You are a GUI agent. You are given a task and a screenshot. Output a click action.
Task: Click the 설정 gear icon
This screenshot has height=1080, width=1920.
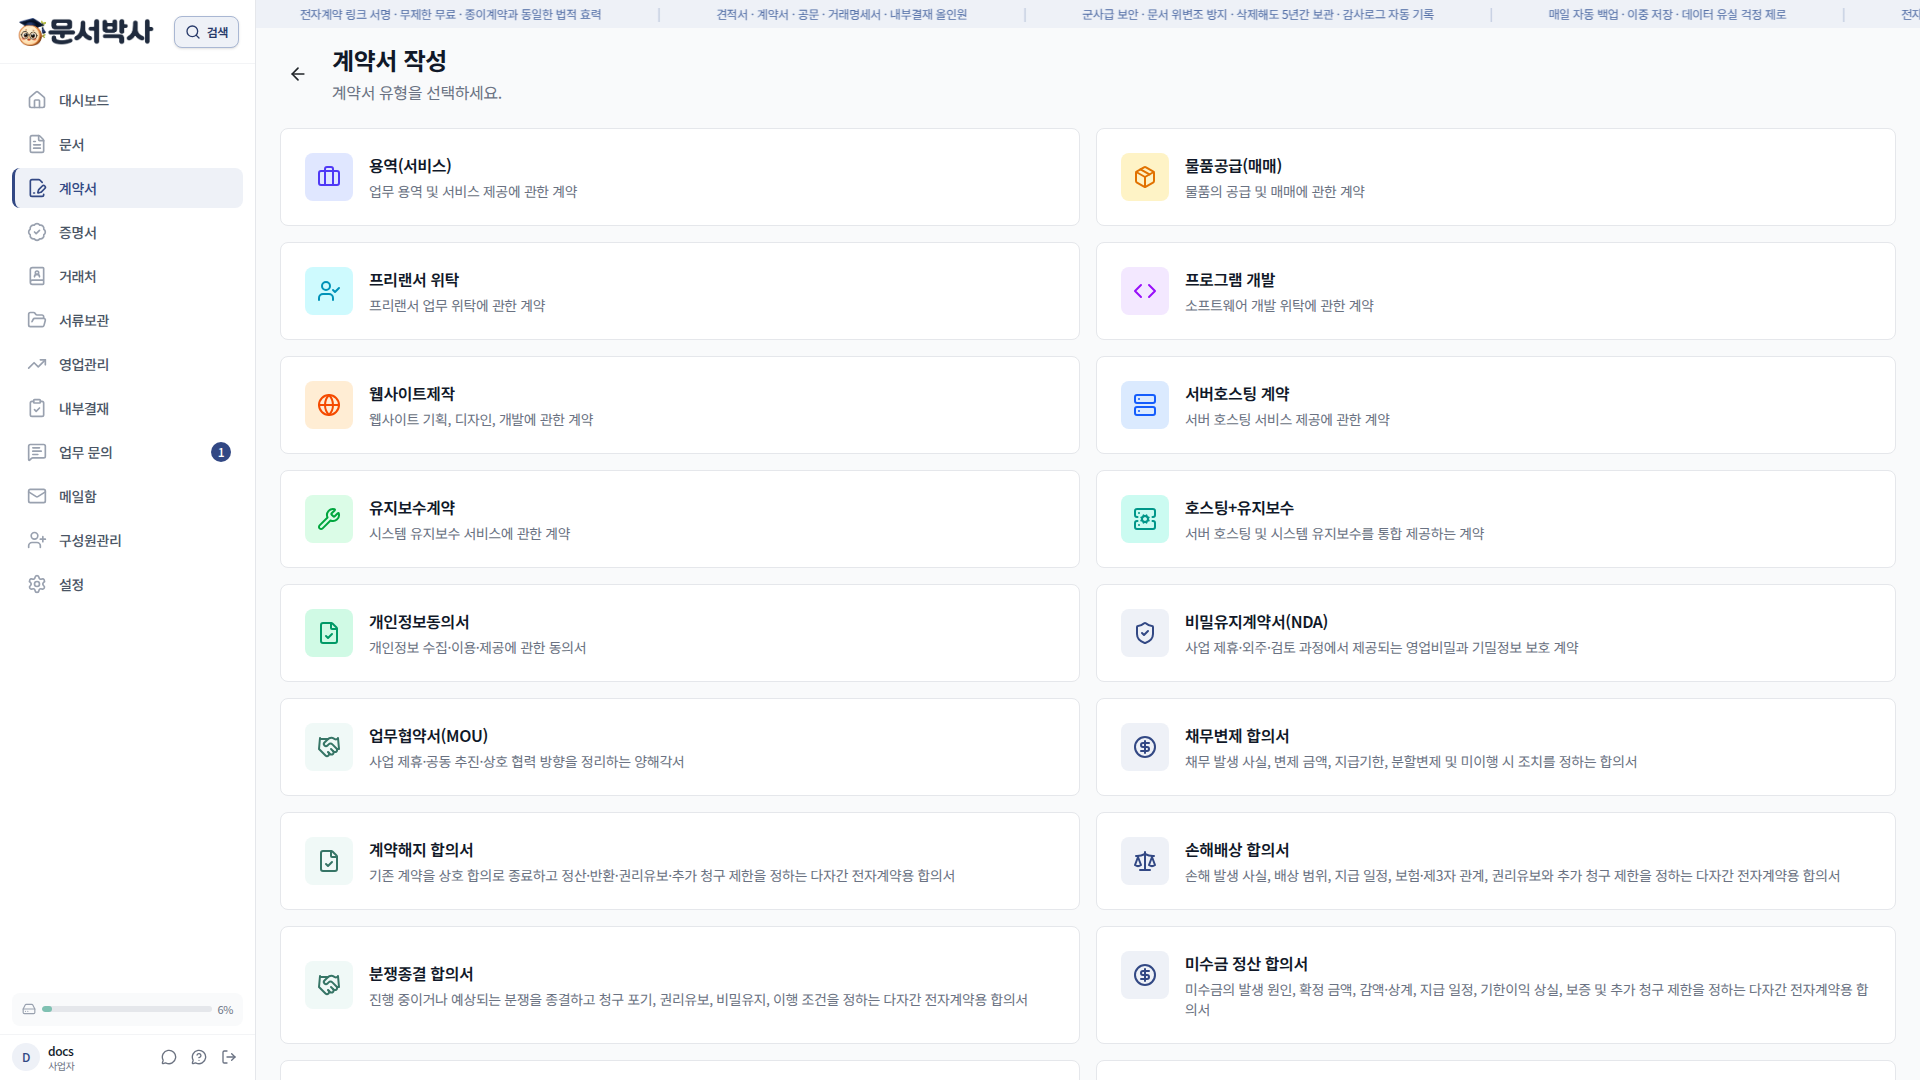click(37, 584)
